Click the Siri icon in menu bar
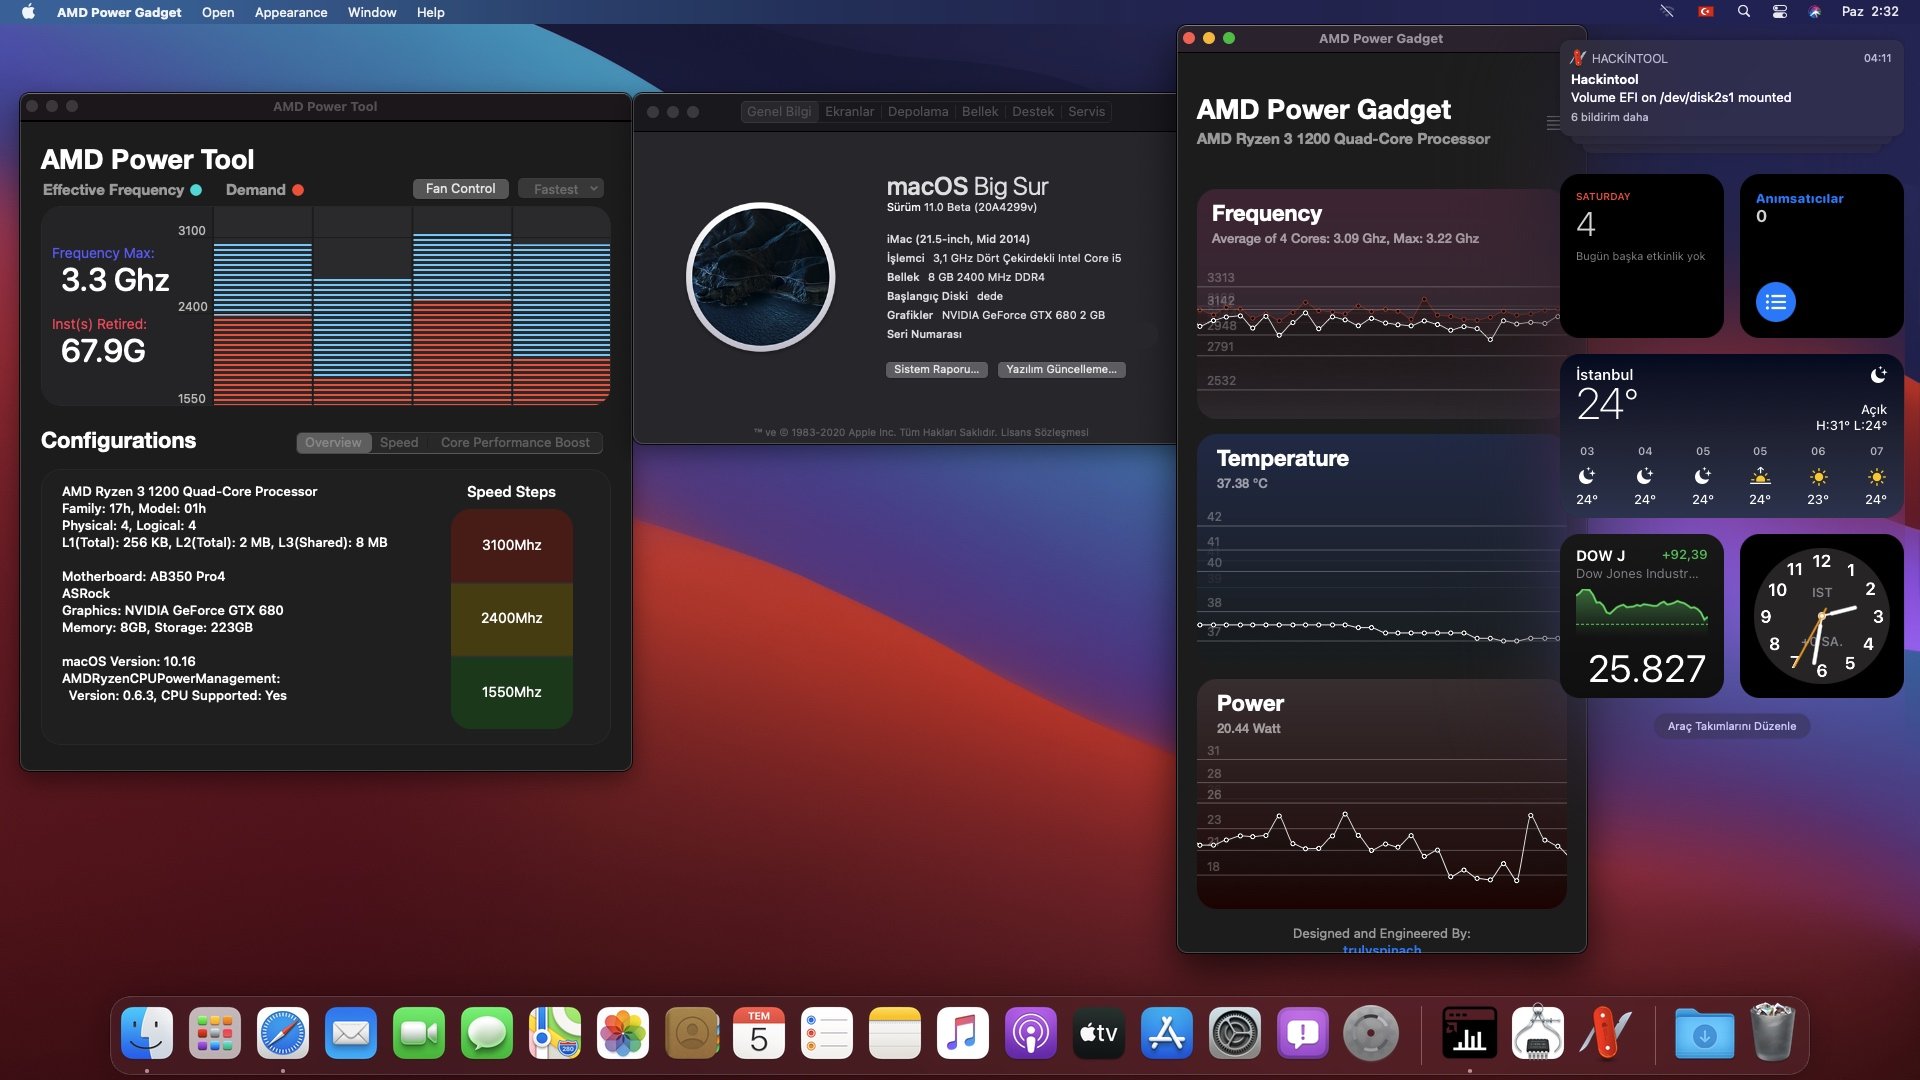 1814,12
